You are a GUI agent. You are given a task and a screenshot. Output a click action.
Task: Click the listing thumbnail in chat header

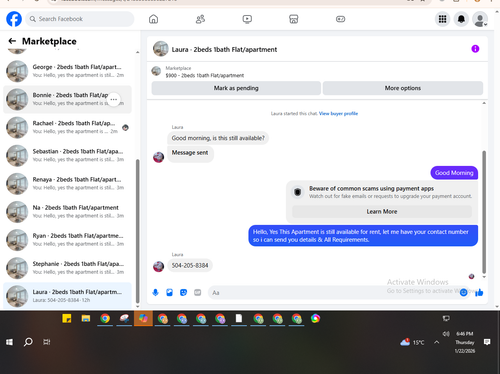[x=161, y=49]
